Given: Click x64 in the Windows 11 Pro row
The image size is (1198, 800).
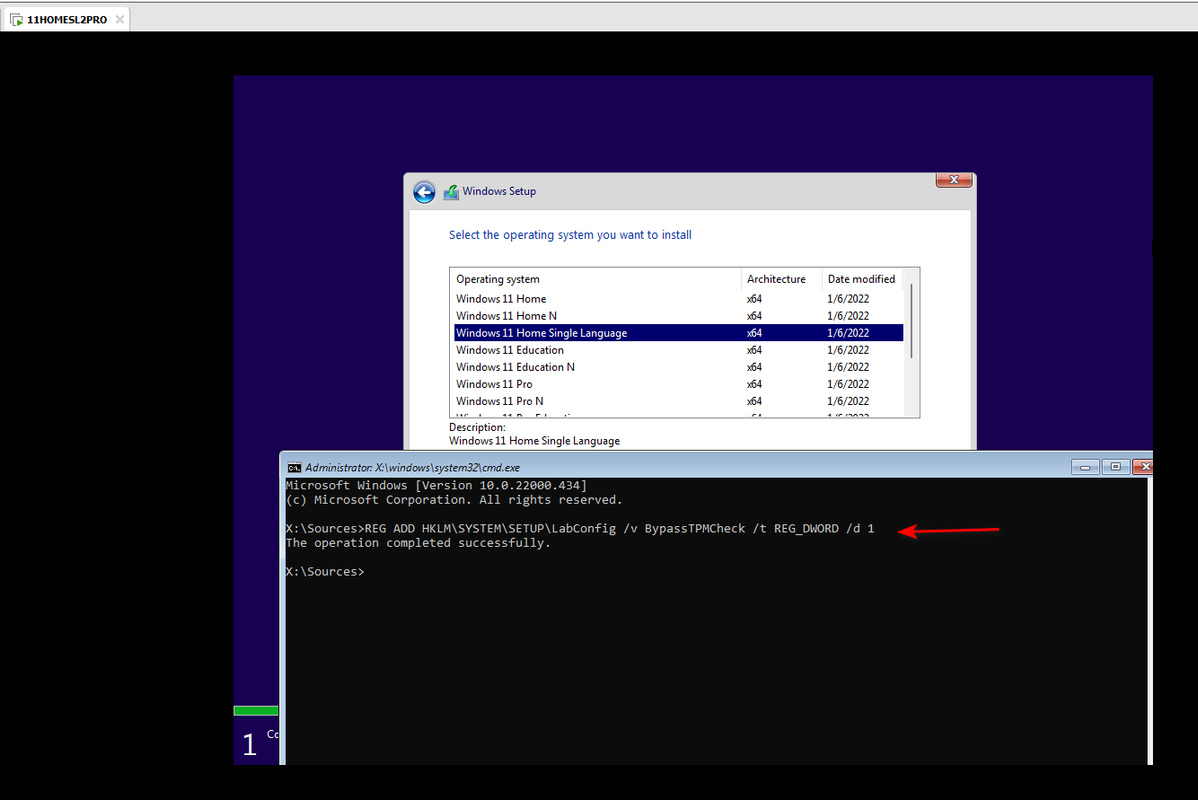Looking at the screenshot, I should pyautogui.click(x=754, y=384).
